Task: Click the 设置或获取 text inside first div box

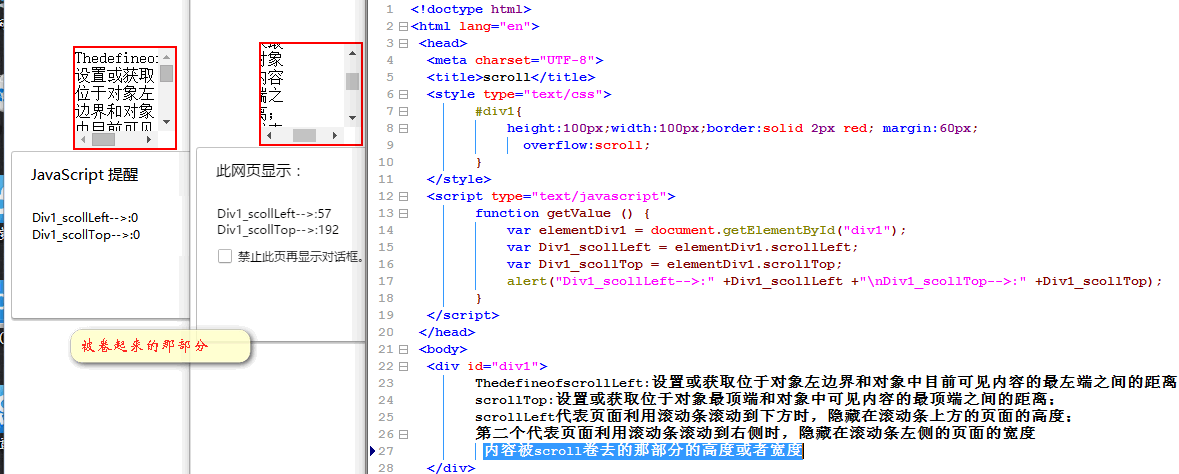Action: point(114,77)
